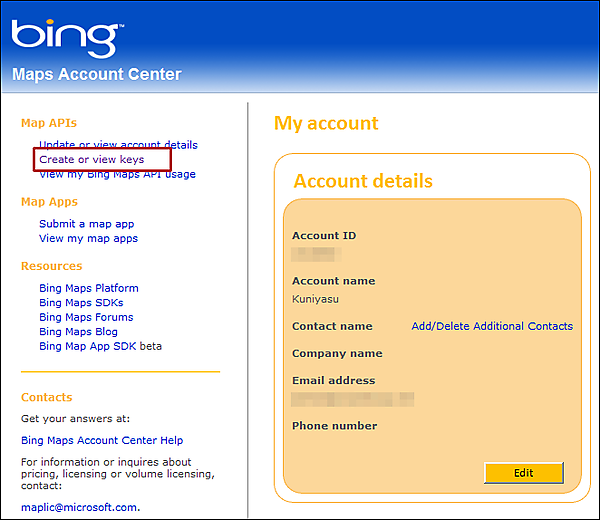Click the Account name label
The height and width of the screenshot is (520, 600).
(334, 281)
